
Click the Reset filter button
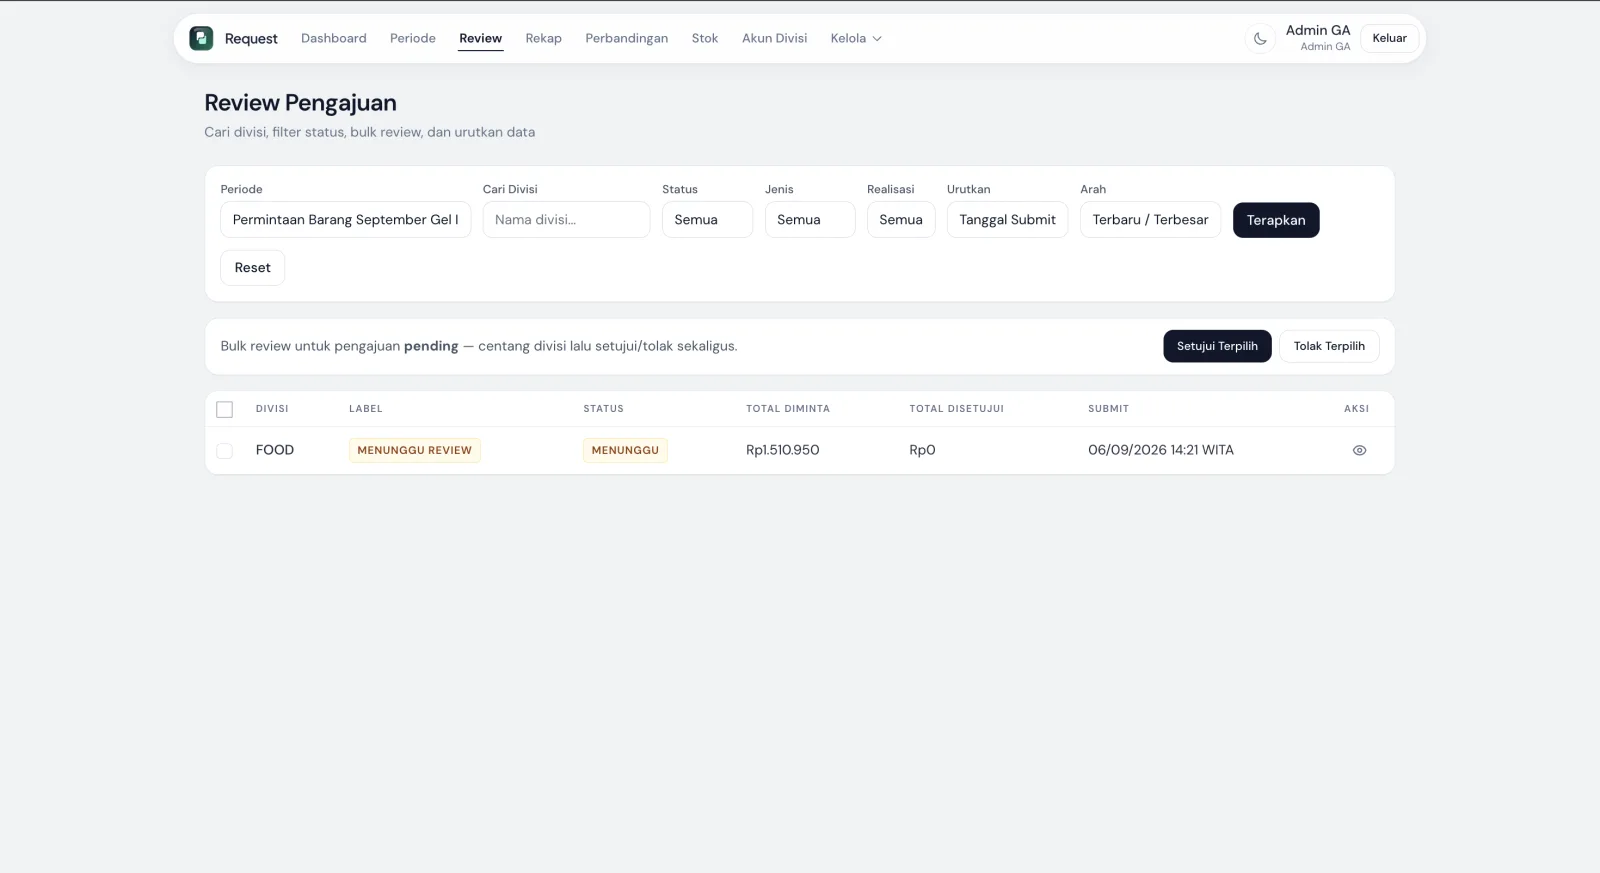pos(252,268)
